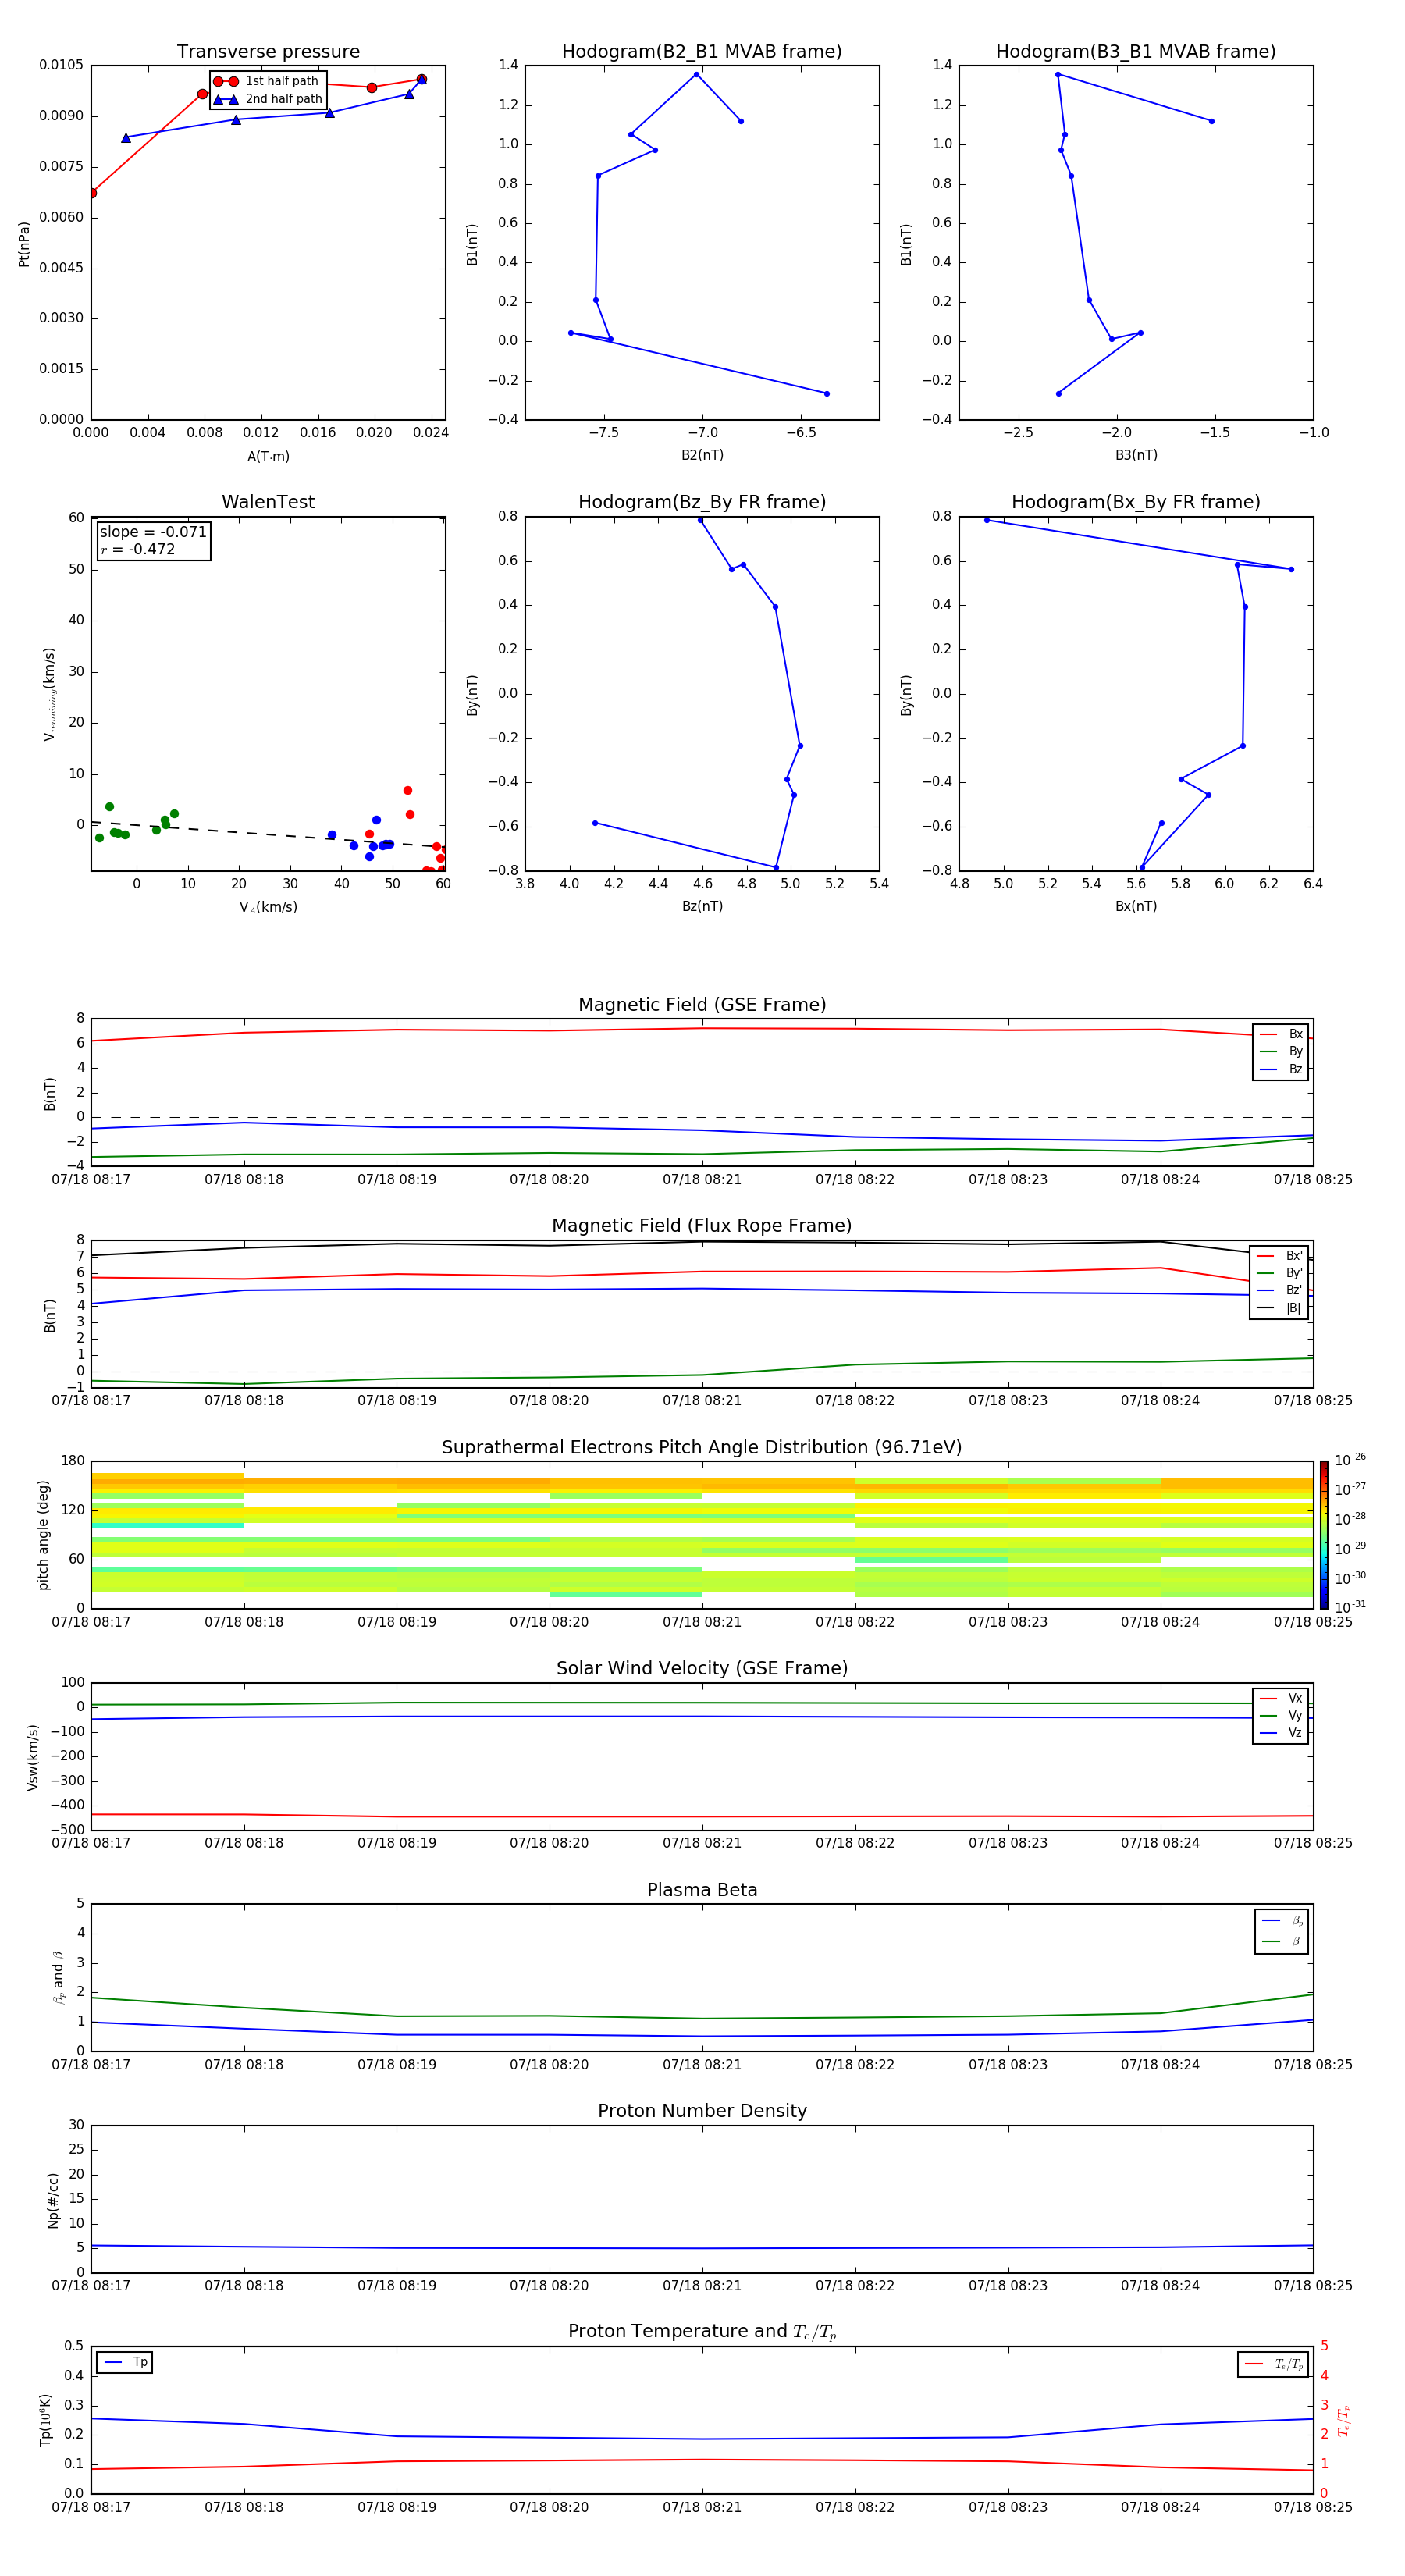Click the 'Solar Wind Velocity (GSE Frame)' title
This screenshot has height=2576, width=1405.
(x=702, y=1668)
